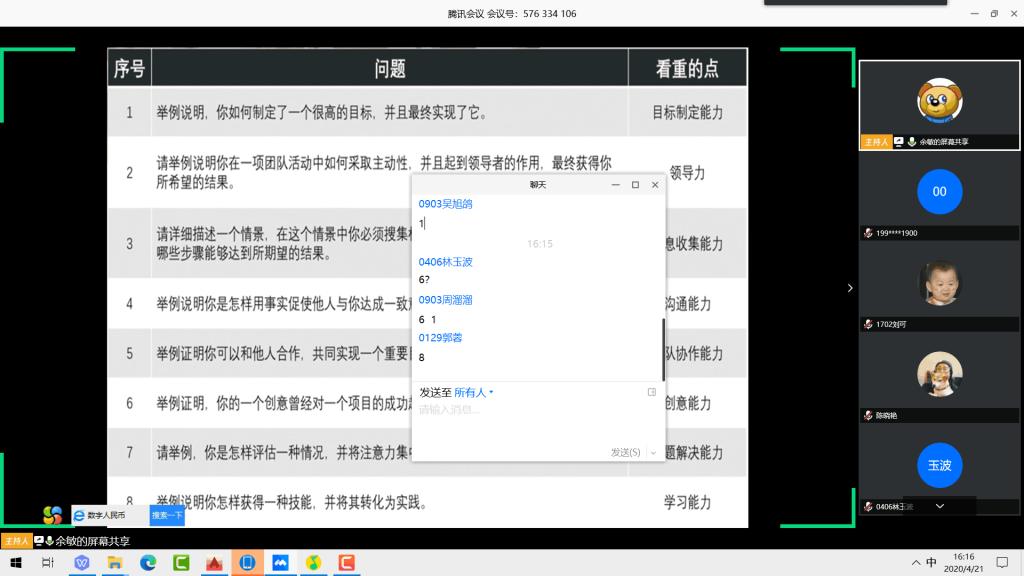This screenshot has height=576, width=1024.
Task: Open Task View from the taskbar
Action: 47,563
